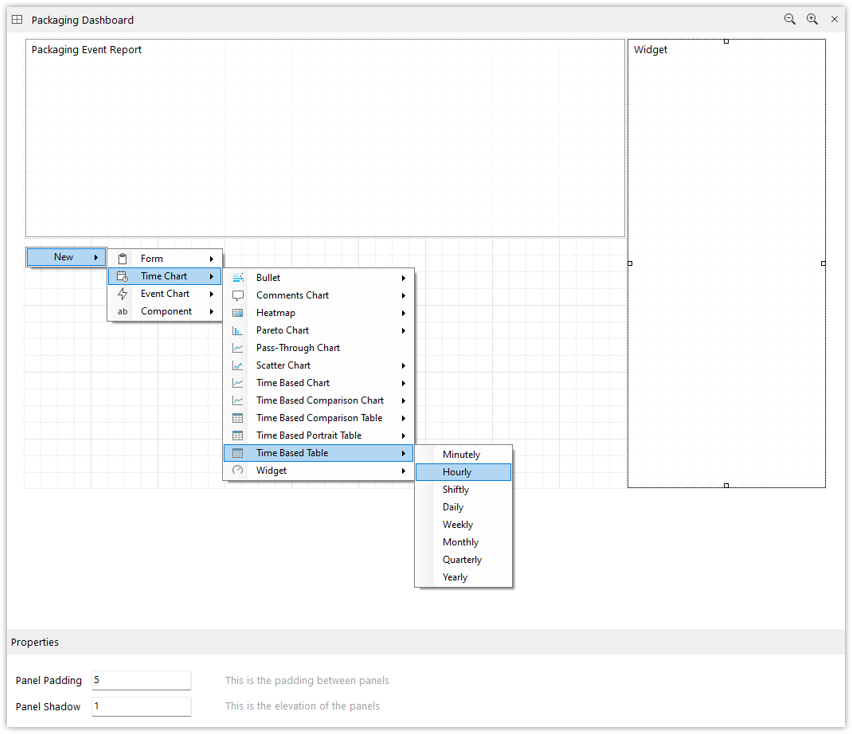Click the zoom in magnifier icon
The height and width of the screenshot is (734, 852).
[x=812, y=20]
